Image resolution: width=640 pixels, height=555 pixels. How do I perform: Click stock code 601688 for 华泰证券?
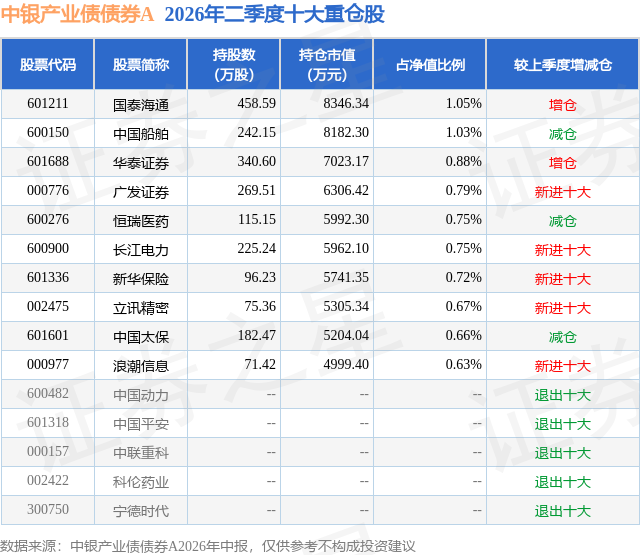pyautogui.click(x=48, y=162)
